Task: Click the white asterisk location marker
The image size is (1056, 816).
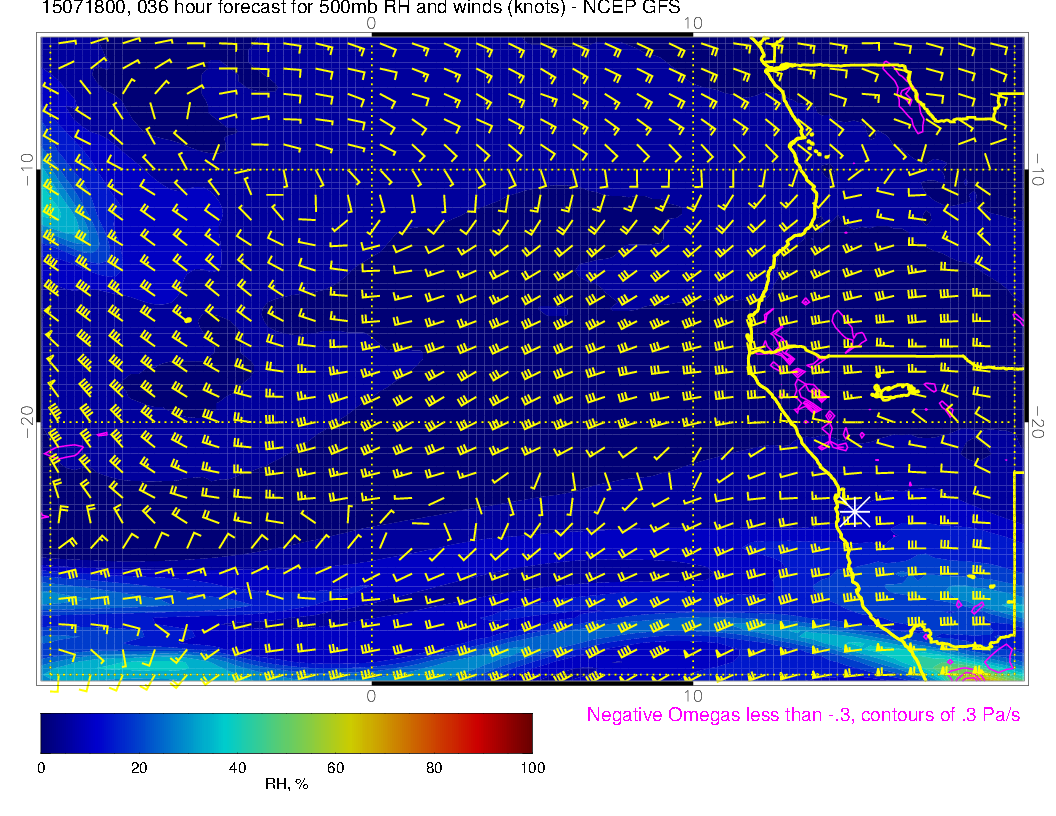Action: pos(855,512)
